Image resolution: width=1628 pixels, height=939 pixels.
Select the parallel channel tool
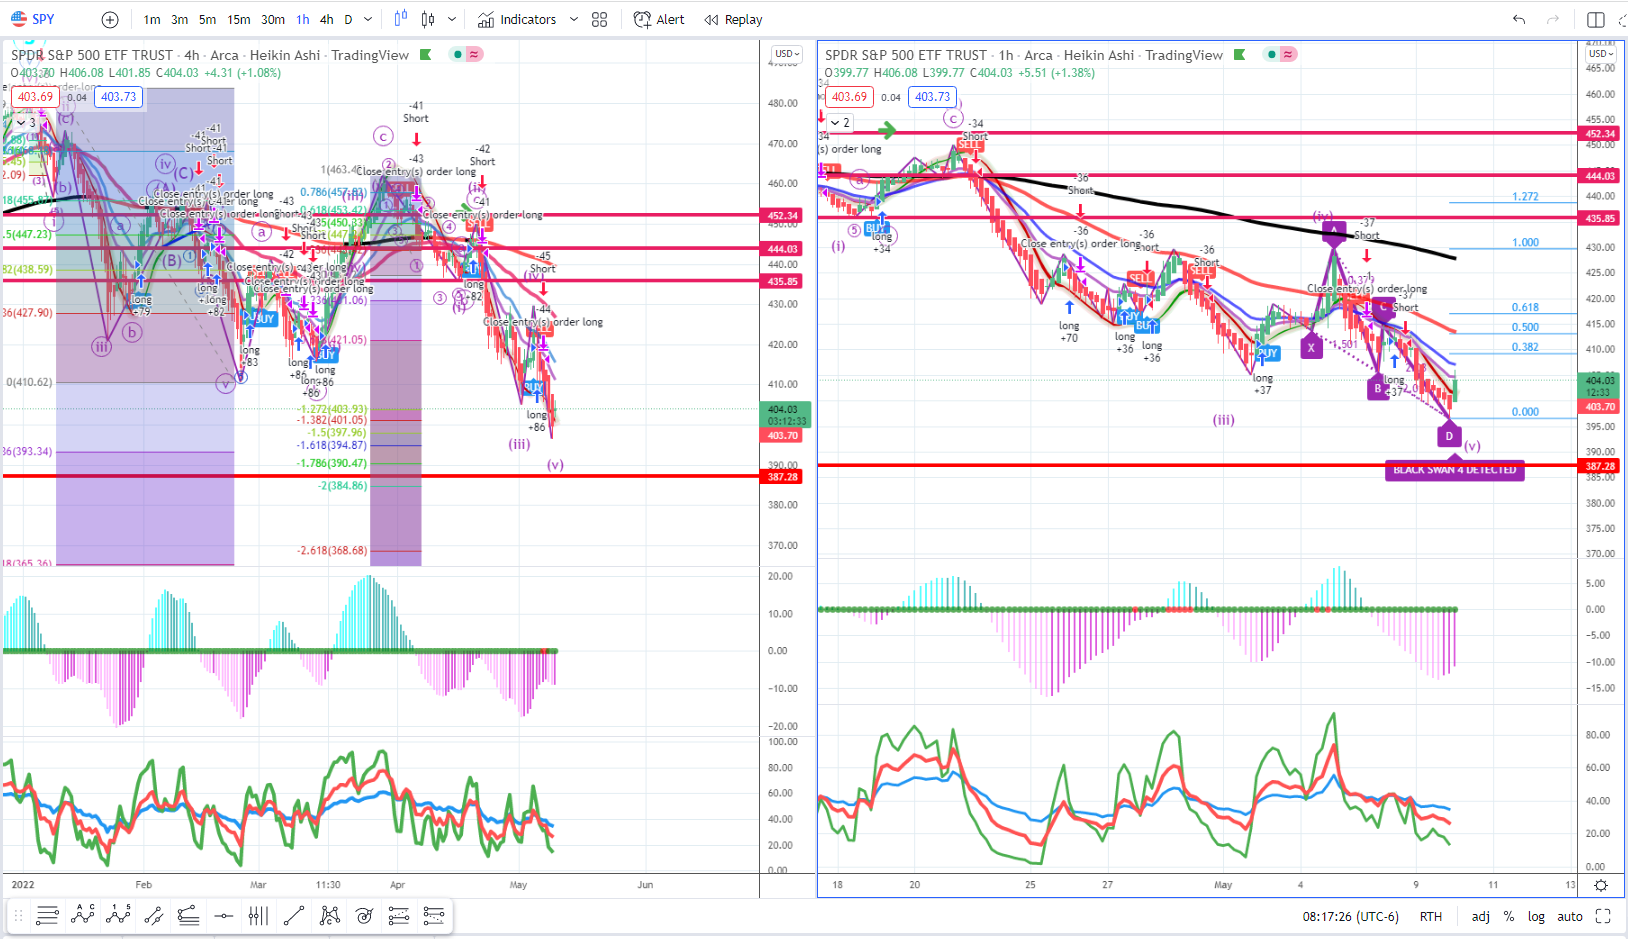point(153,915)
